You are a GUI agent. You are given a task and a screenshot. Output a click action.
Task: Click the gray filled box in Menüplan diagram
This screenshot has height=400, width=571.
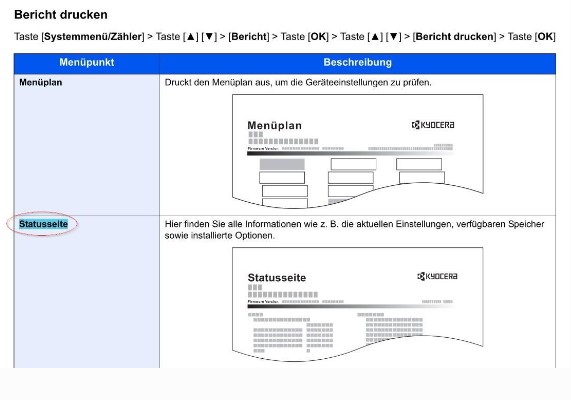click(282, 164)
